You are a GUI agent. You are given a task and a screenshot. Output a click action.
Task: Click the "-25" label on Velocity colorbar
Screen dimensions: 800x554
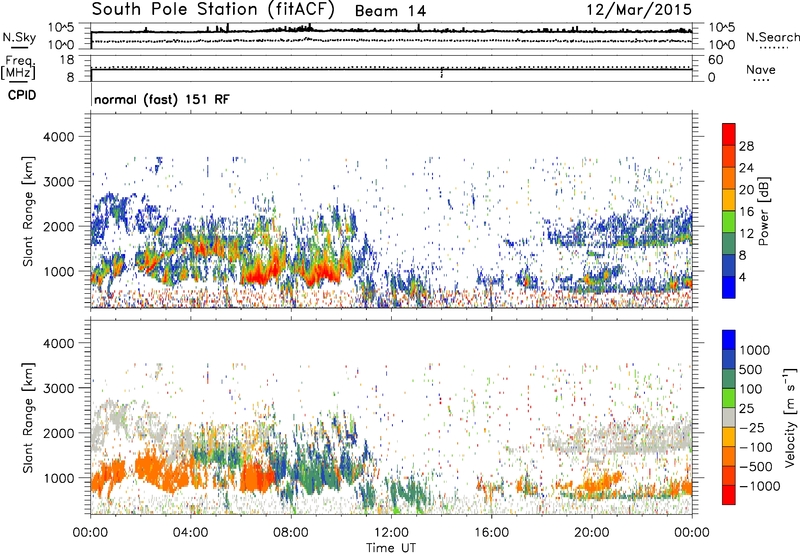tap(751, 428)
